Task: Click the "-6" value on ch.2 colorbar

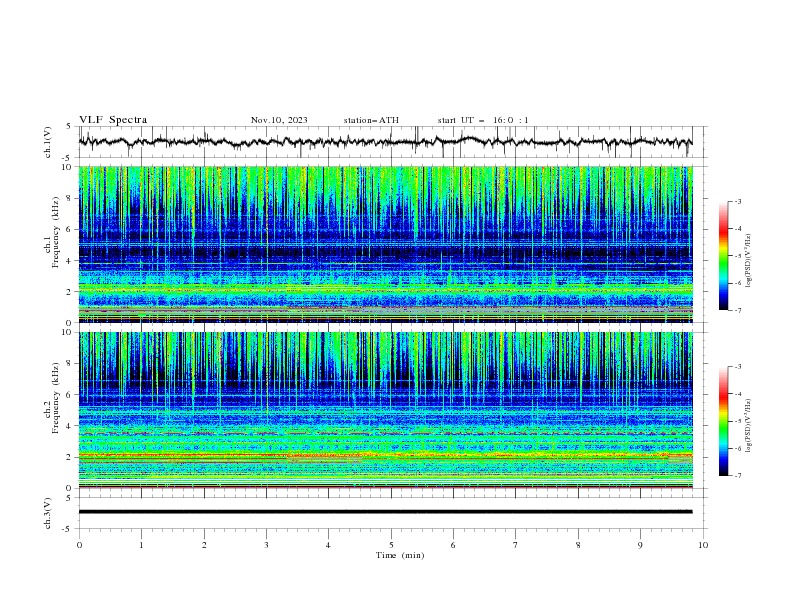Action: pos(738,448)
